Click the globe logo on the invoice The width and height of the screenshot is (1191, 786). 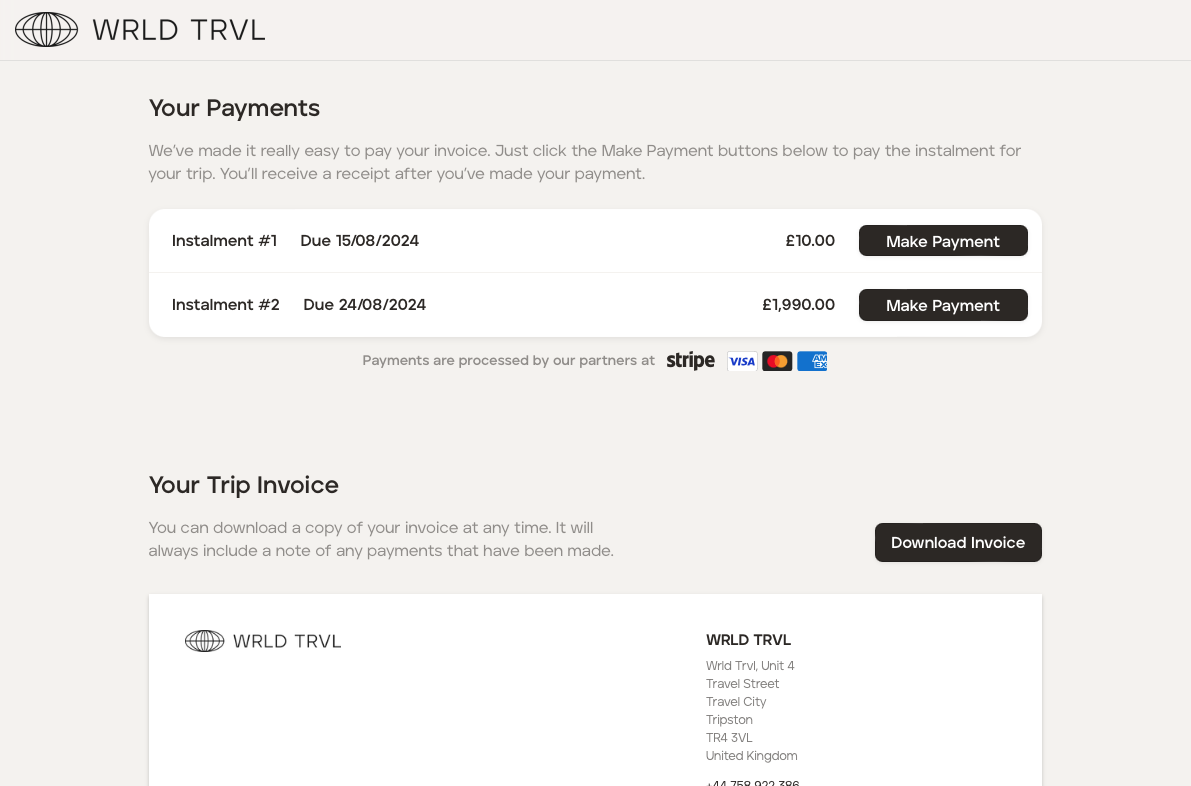tap(205, 641)
